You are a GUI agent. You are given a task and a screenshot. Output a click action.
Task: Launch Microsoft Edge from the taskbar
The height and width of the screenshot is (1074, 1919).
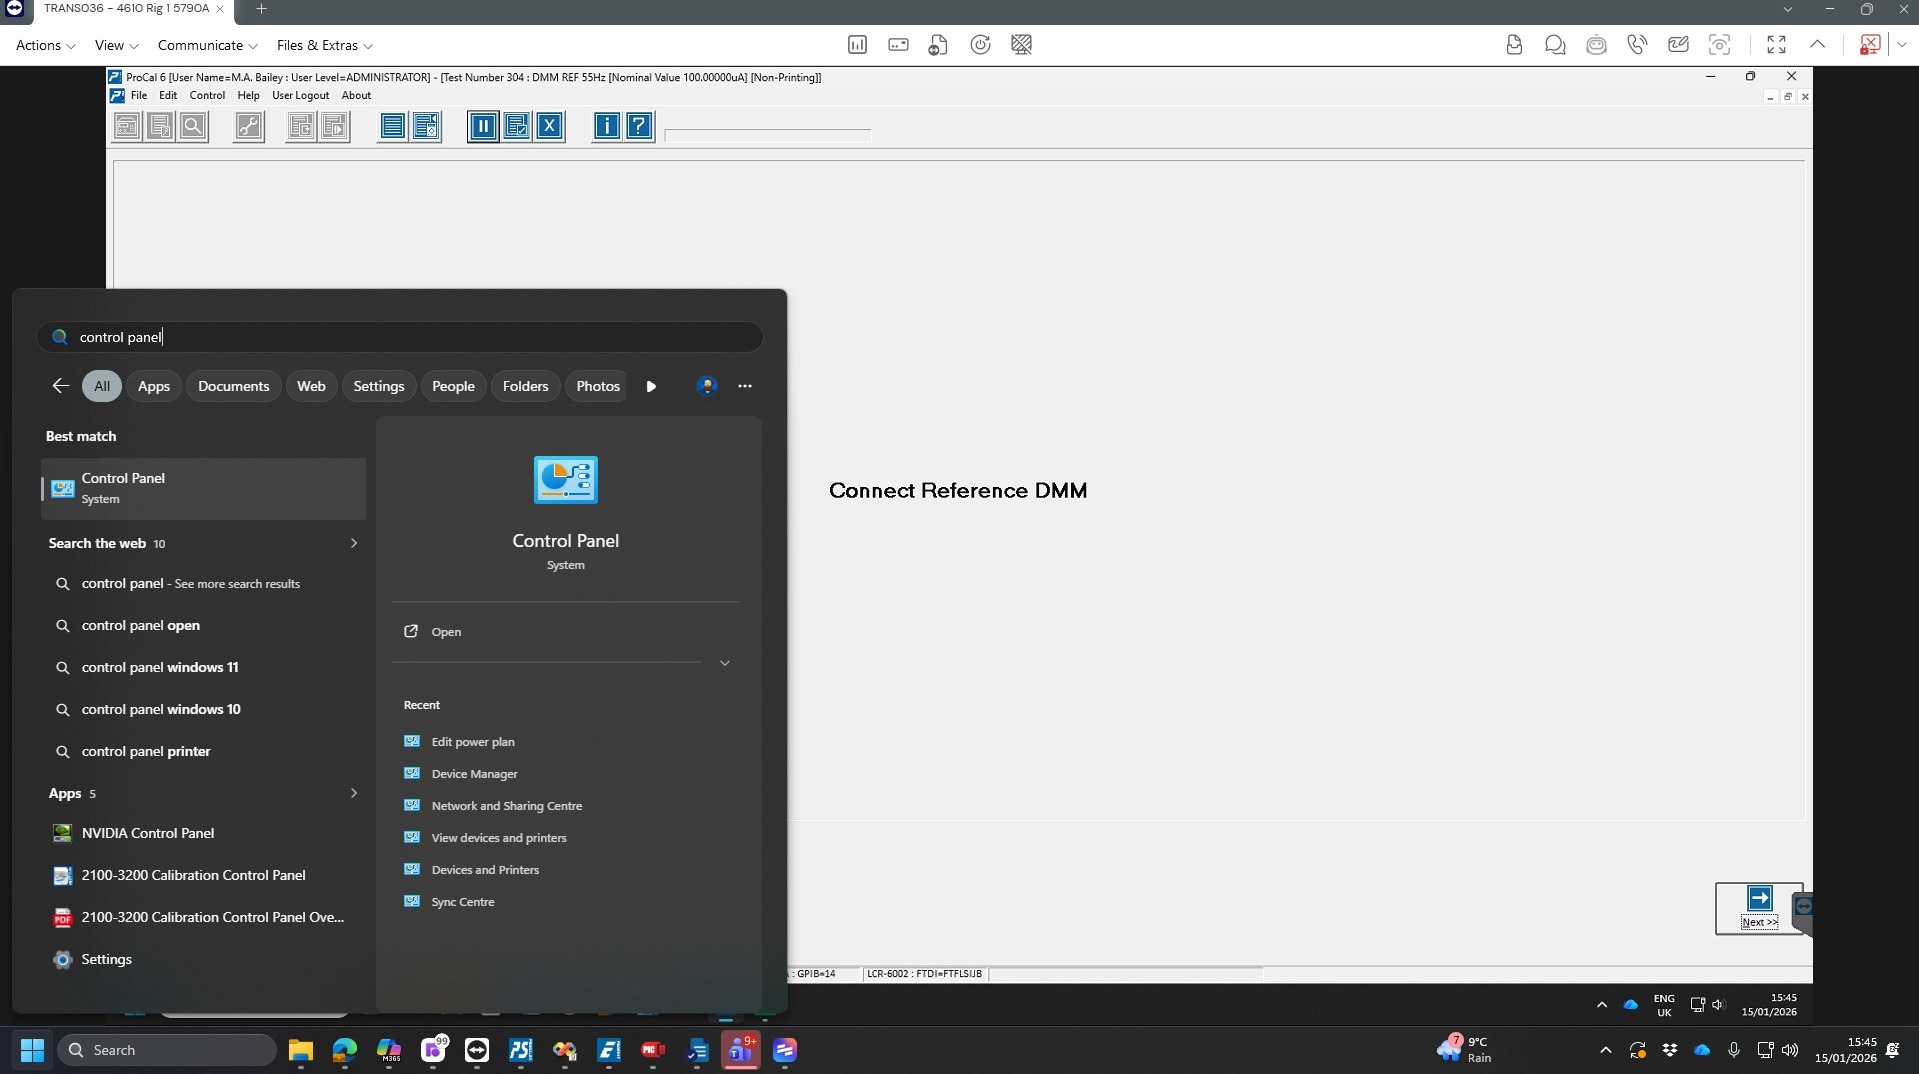(345, 1050)
